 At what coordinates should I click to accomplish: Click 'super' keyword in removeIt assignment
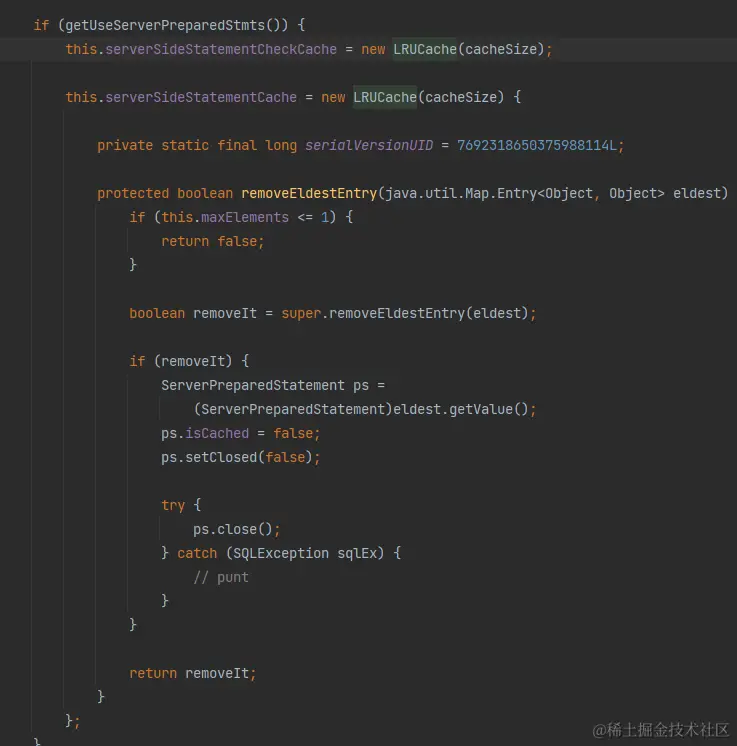(301, 314)
